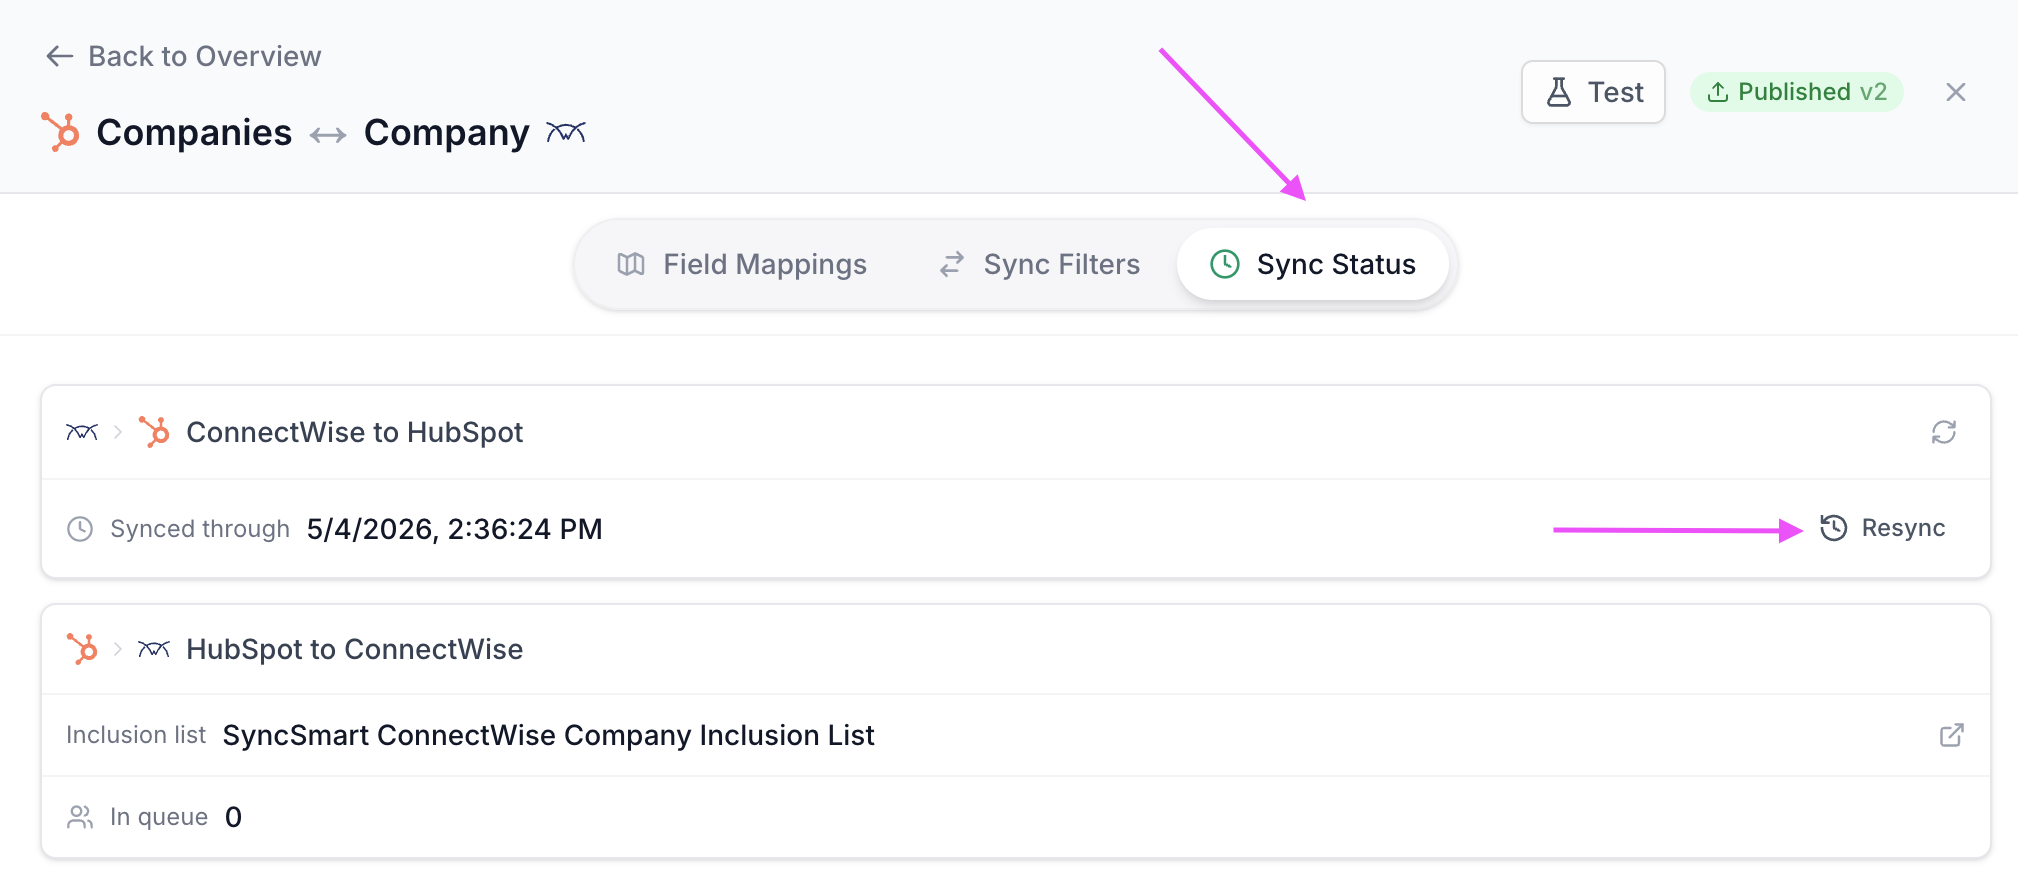This screenshot has width=2018, height=894.
Task: Click the In queue label
Action: [159, 817]
